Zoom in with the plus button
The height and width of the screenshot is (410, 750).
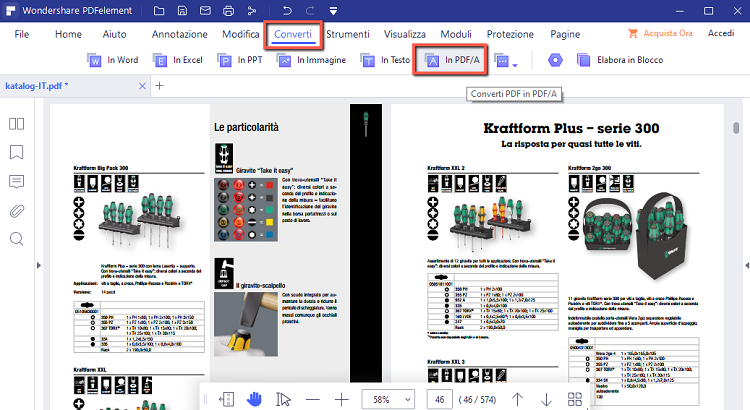tap(342, 399)
